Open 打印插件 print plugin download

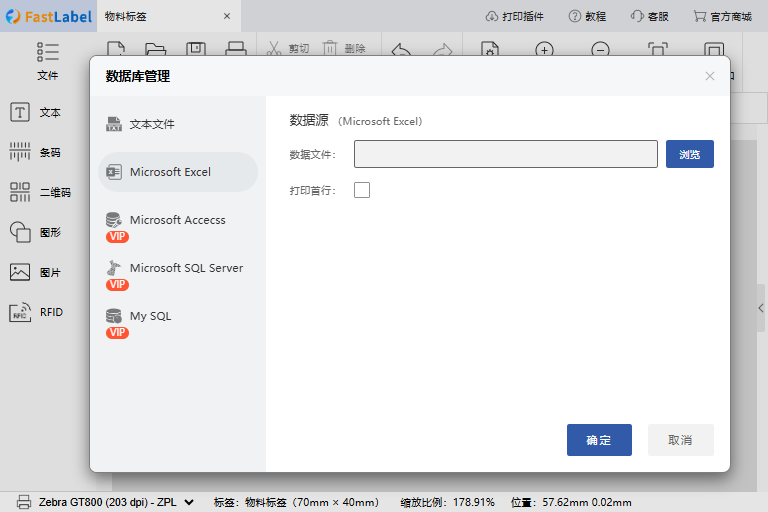tap(515, 17)
